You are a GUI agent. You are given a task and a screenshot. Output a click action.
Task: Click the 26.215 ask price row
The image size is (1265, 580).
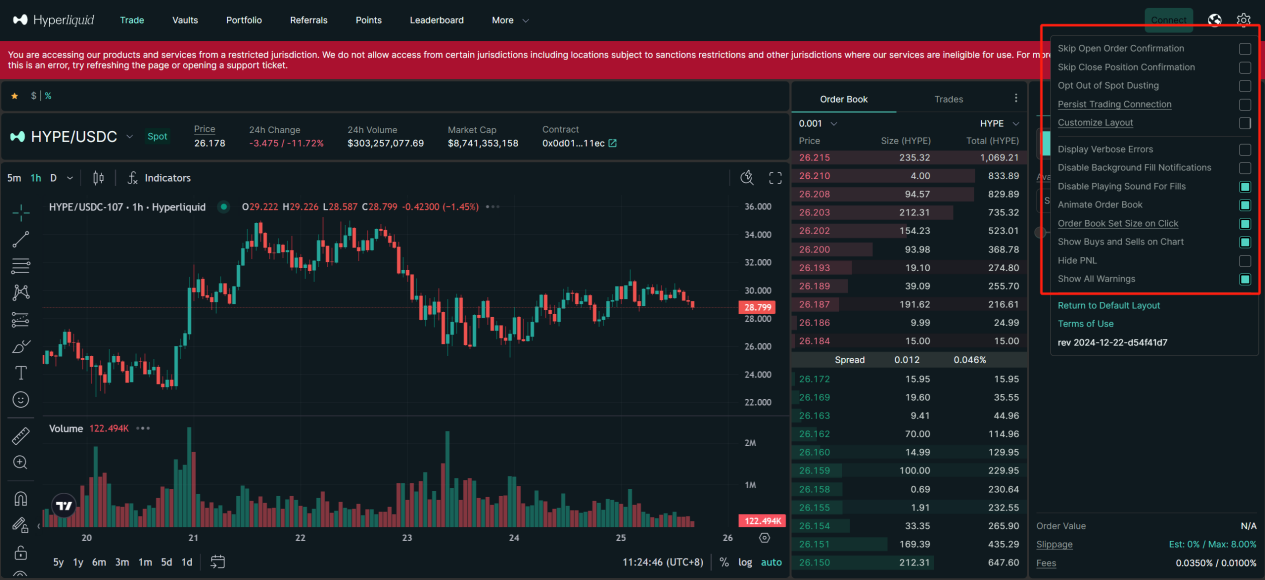coord(815,157)
